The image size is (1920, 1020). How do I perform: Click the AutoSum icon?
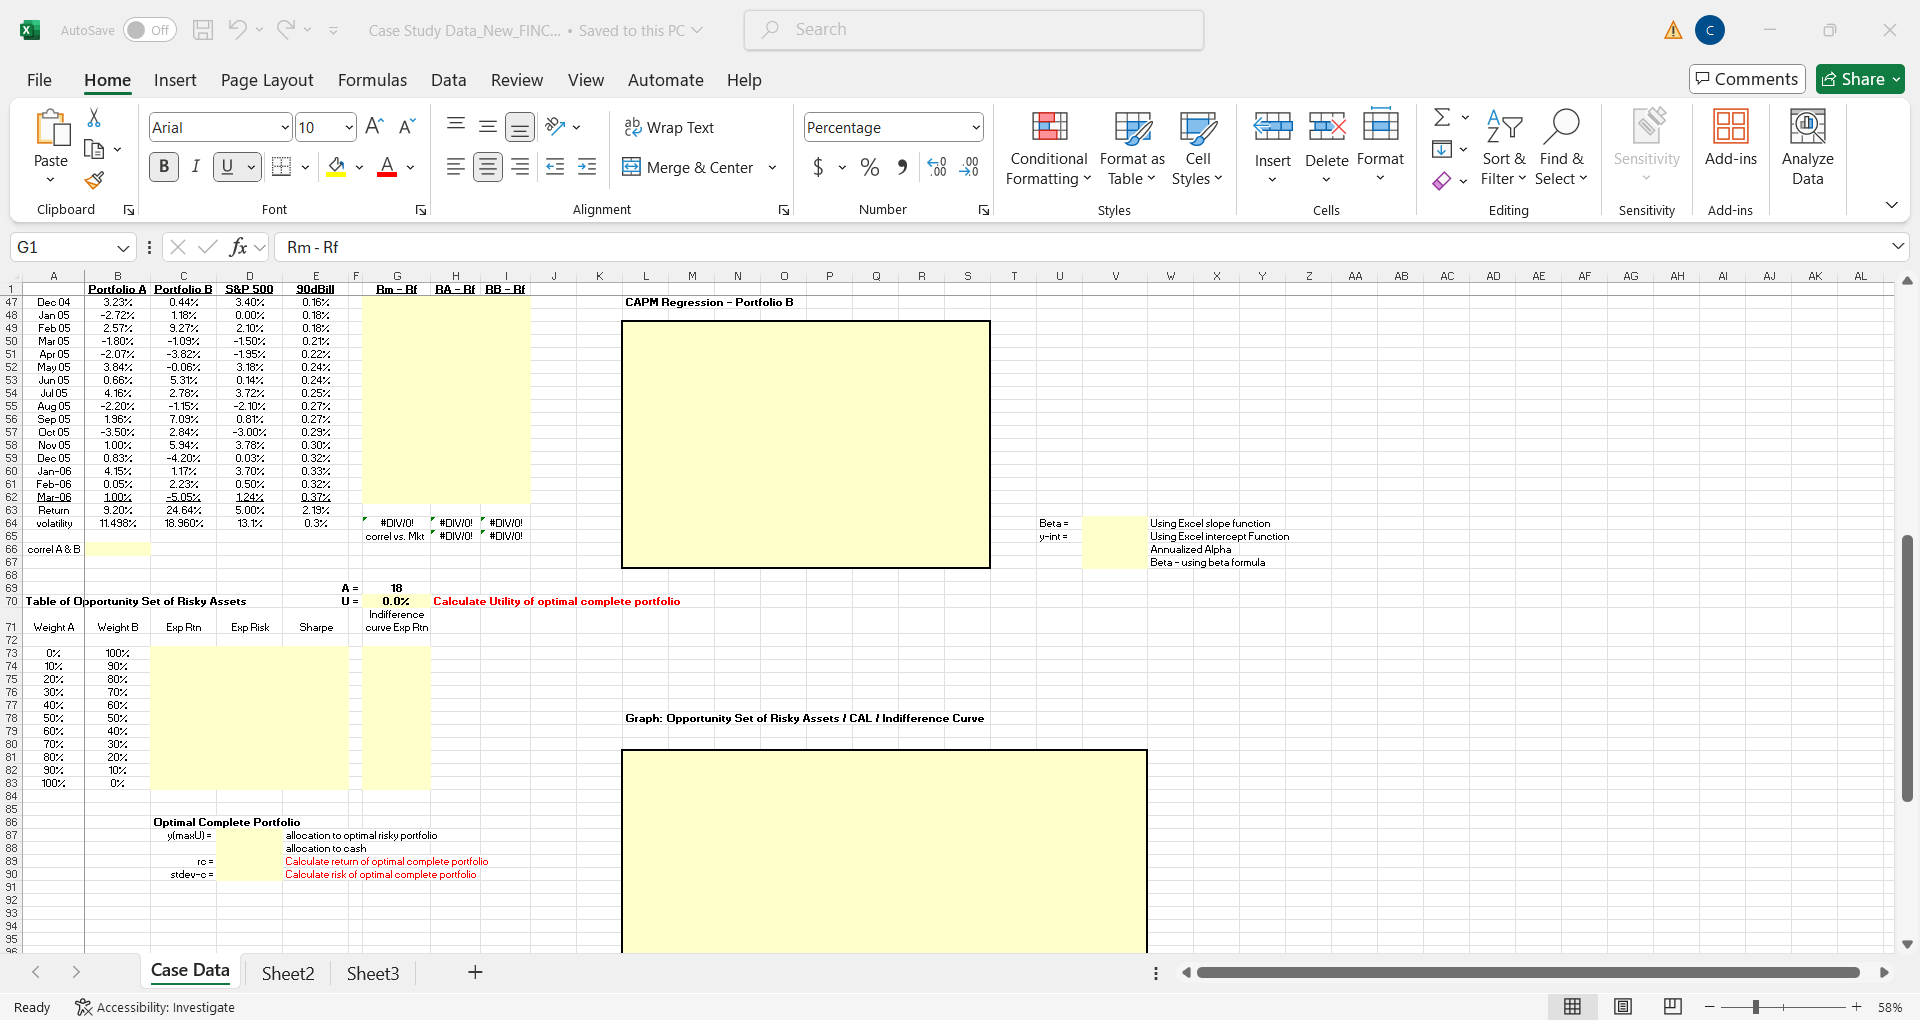pyautogui.click(x=1443, y=117)
